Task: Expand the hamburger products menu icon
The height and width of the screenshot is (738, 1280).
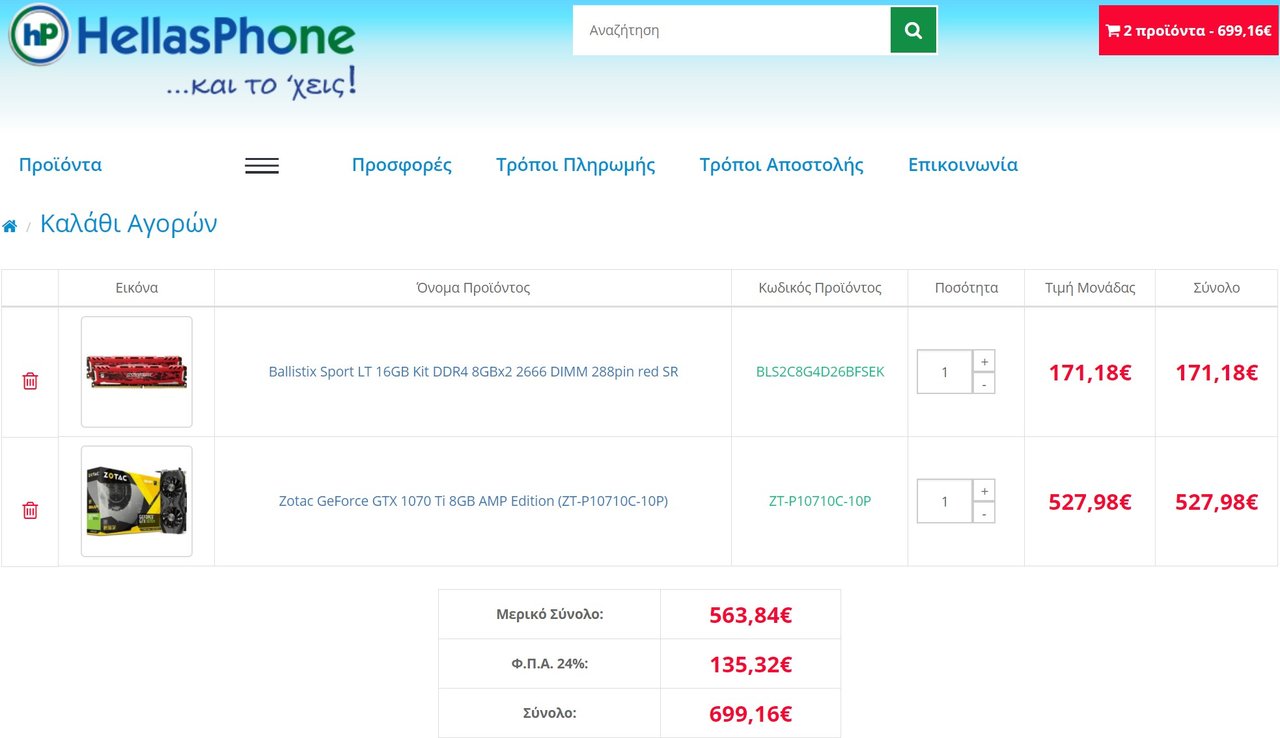Action: pos(262,166)
